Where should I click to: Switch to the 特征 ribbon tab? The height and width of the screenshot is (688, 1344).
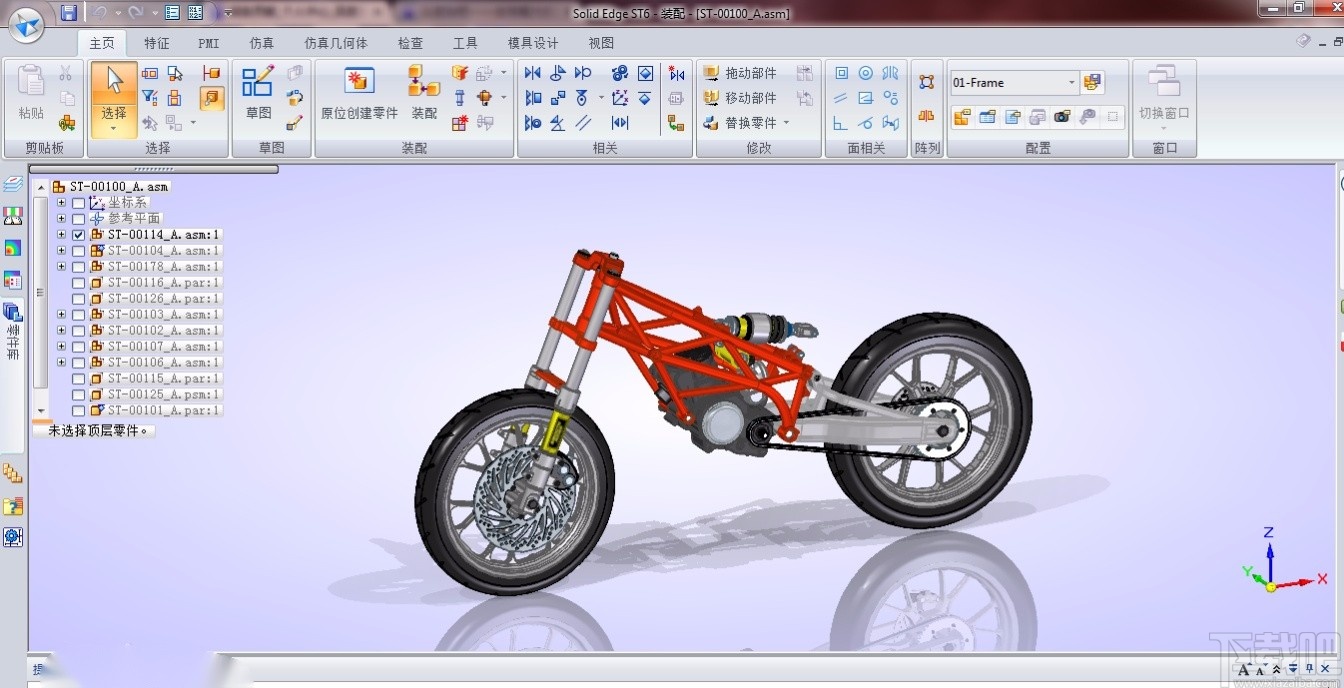(156, 43)
